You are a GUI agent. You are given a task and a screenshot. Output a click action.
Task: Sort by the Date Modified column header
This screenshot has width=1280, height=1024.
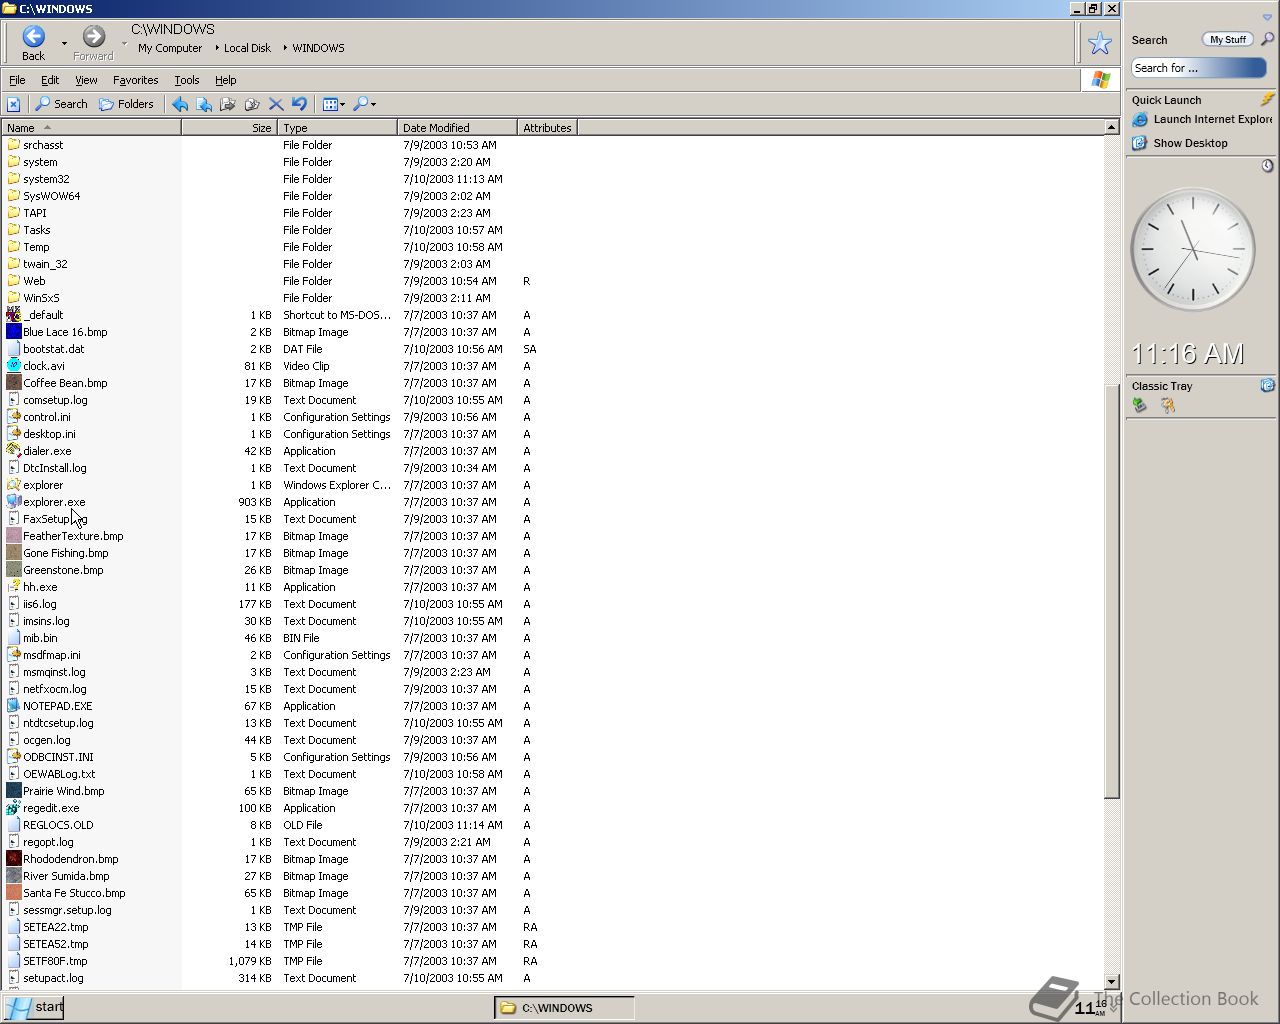[x=457, y=128]
